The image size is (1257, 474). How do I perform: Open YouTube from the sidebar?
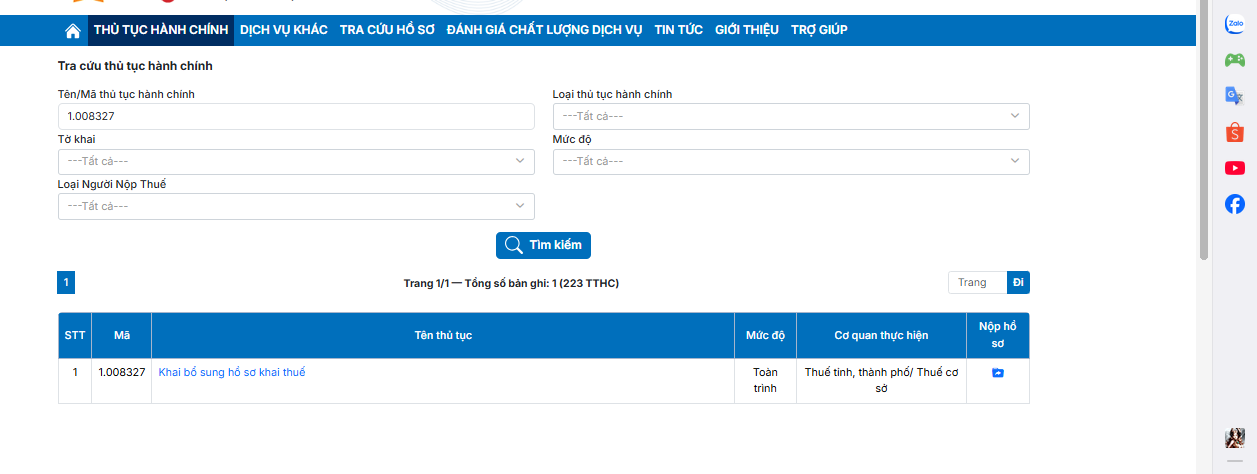click(x=1235, y=168)
